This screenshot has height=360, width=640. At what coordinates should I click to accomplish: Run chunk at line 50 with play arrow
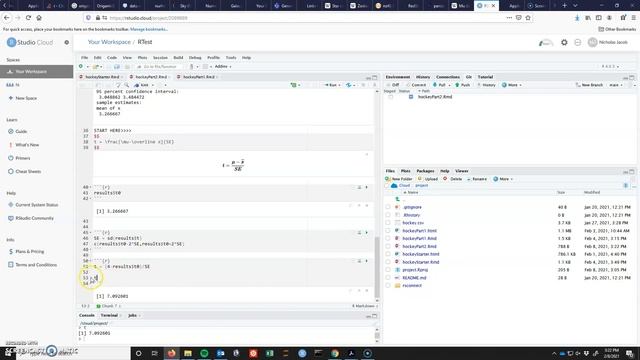[367, 261]
